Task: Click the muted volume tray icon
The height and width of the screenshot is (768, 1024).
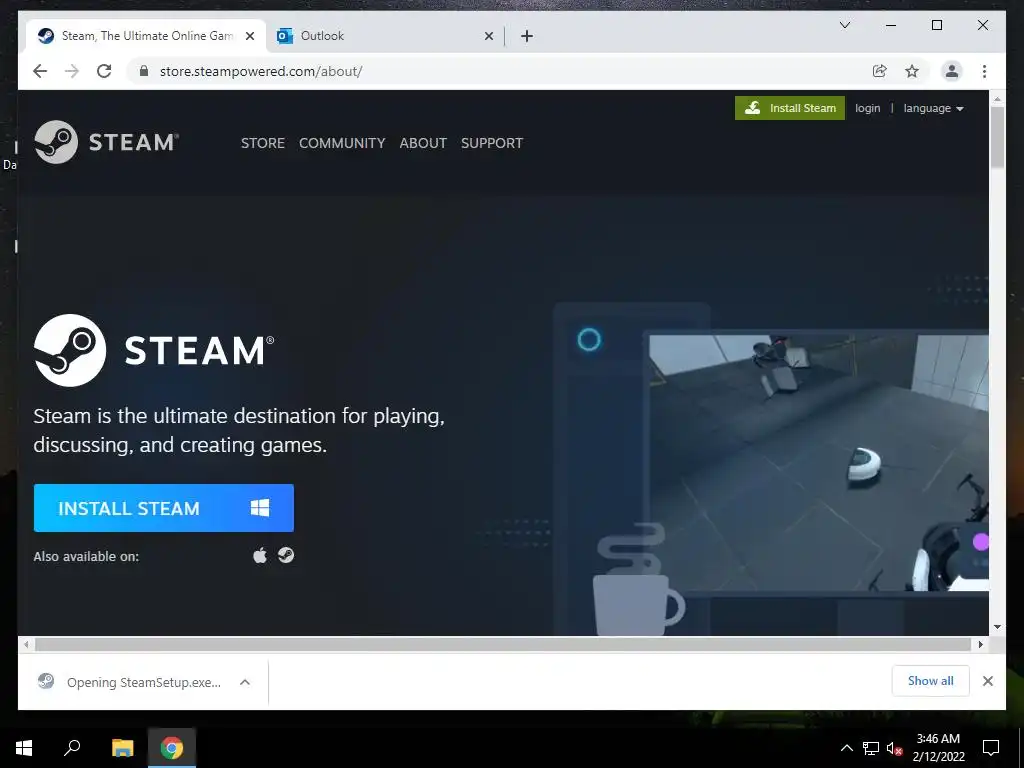Action: [x=894, y=748]
